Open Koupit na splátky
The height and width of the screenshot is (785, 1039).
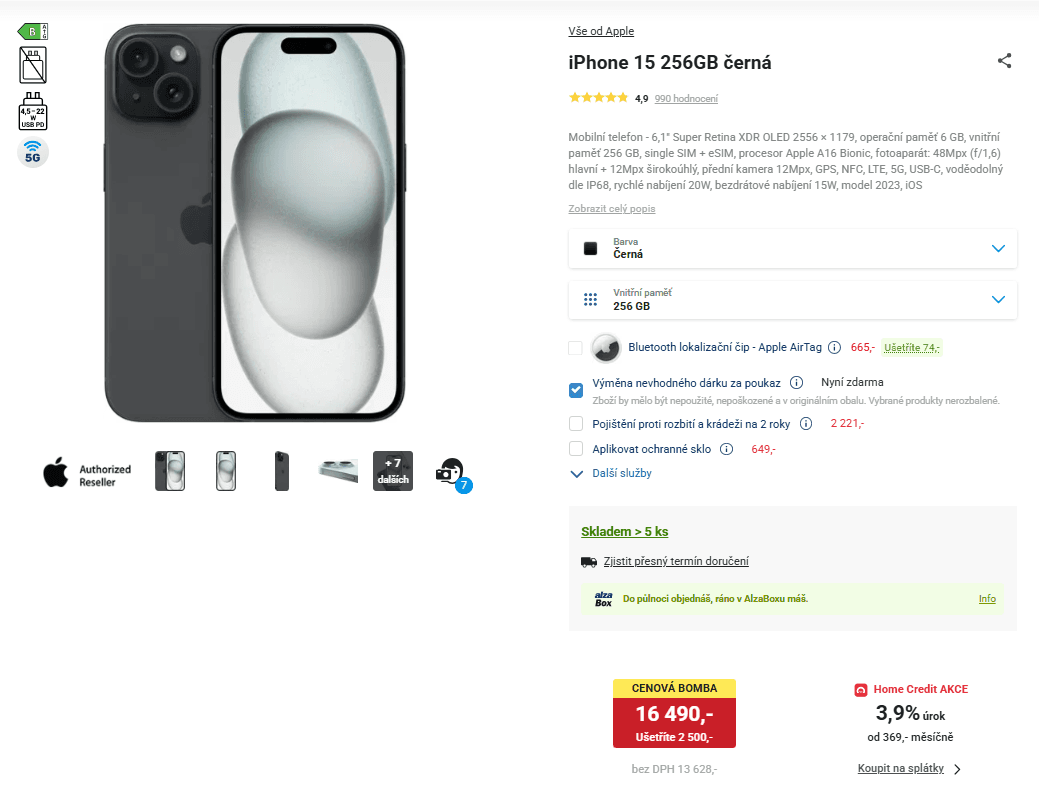click(901, 768)
